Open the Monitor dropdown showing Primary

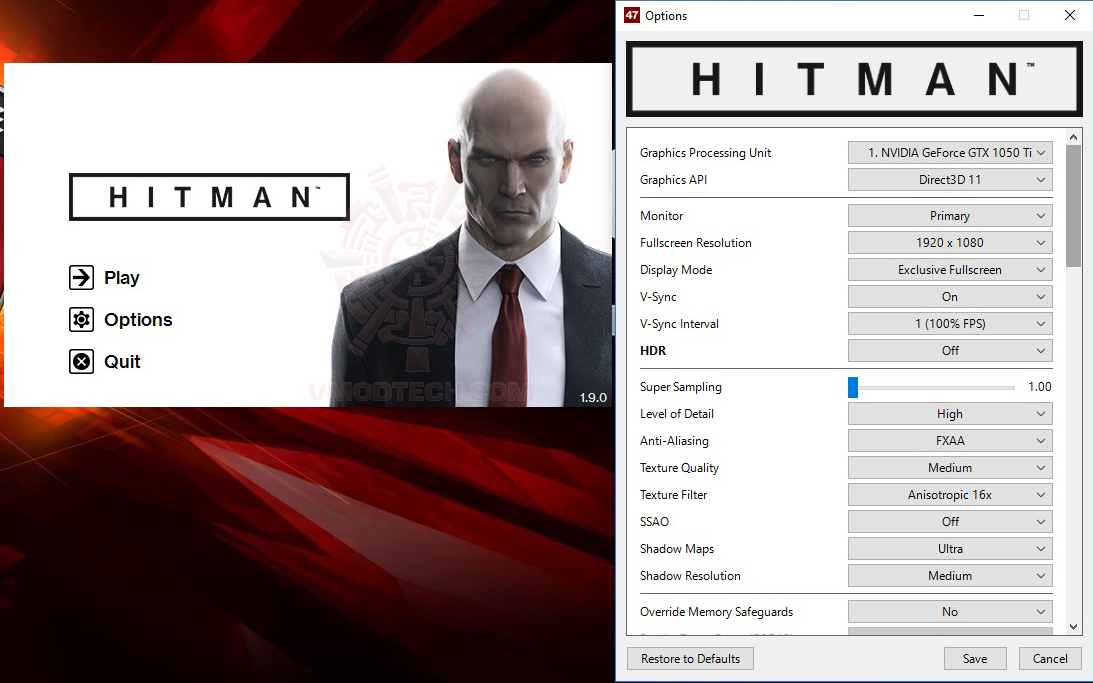[950, 216]
